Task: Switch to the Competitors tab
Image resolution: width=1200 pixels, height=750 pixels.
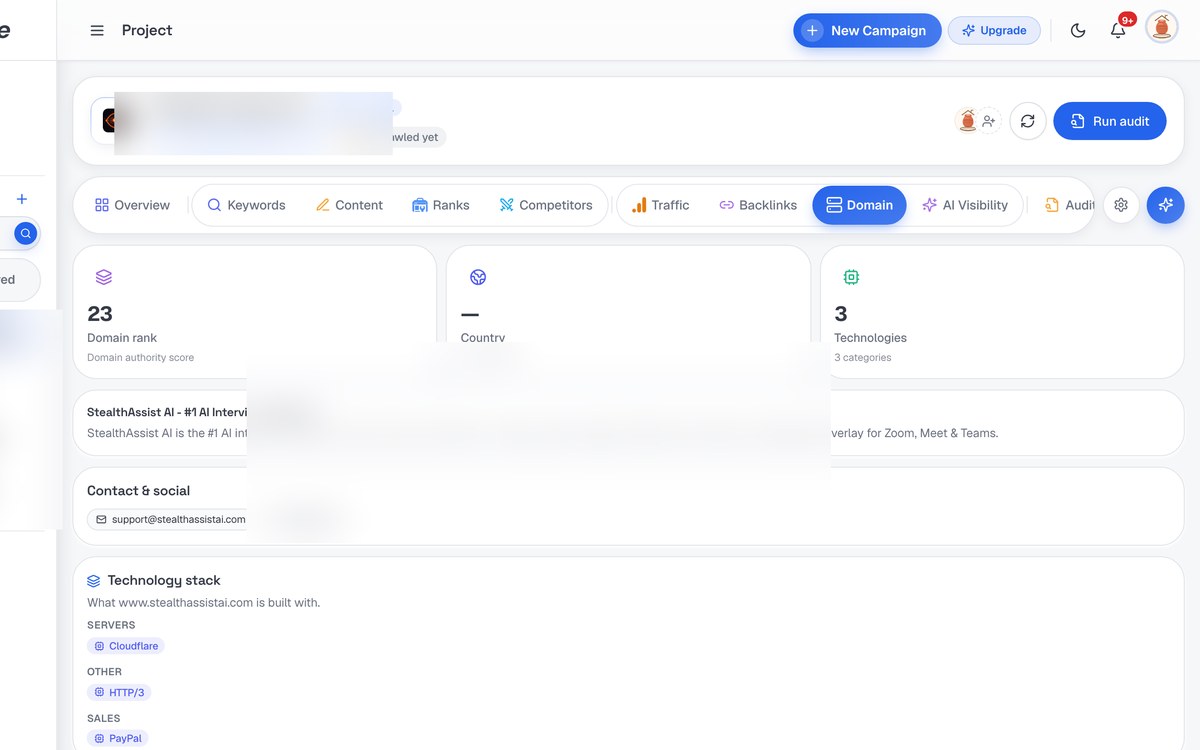Action: (546, 205)
